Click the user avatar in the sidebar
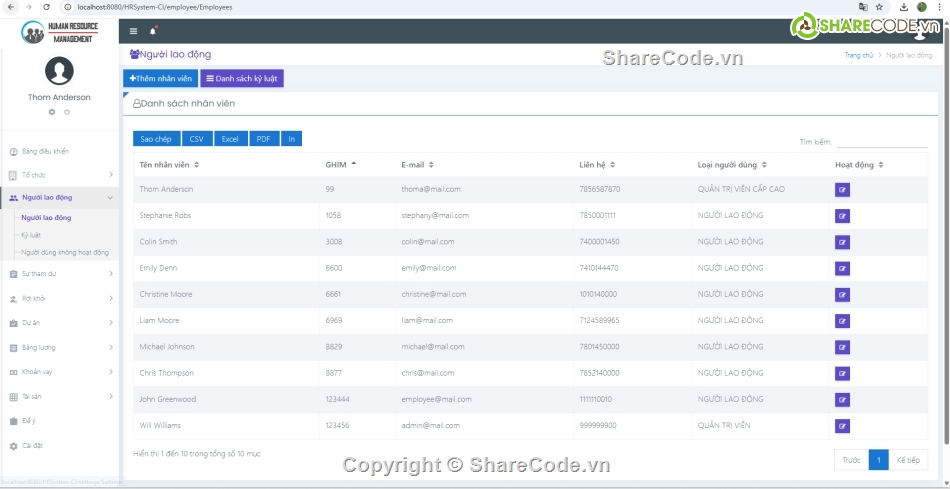Screen dimensions: 950x489 pos(59,71)
